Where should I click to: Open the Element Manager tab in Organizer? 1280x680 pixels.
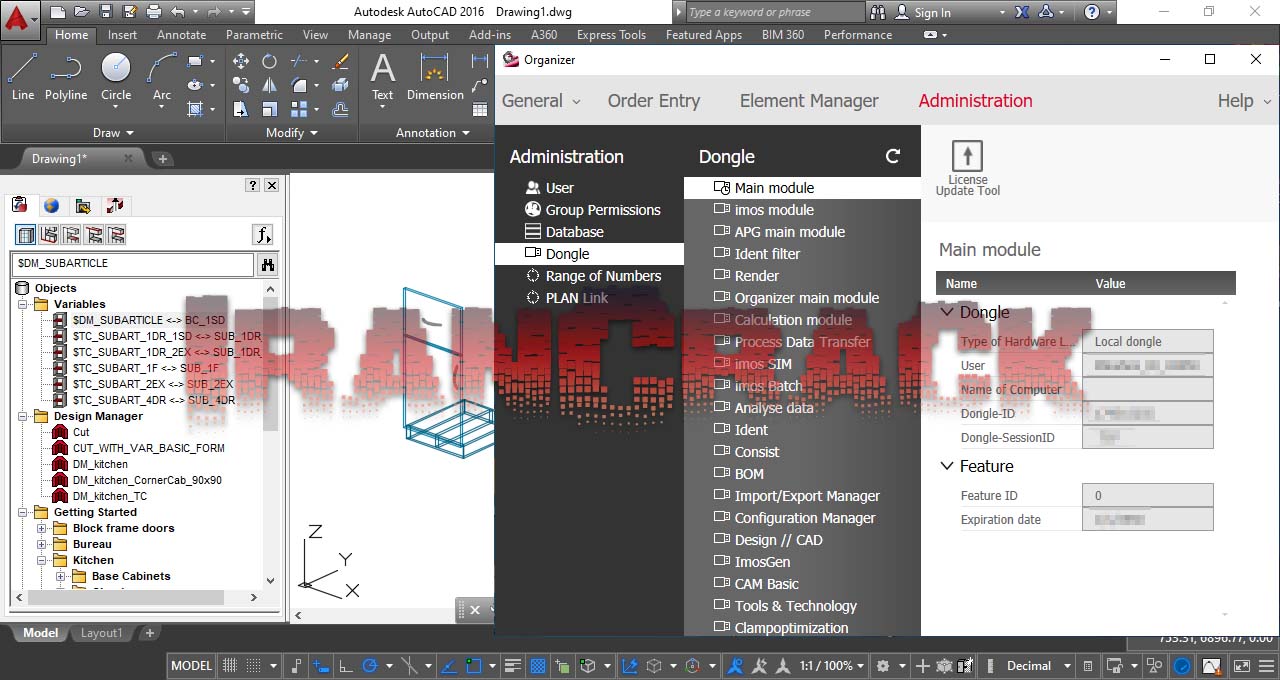pos(808,101)
